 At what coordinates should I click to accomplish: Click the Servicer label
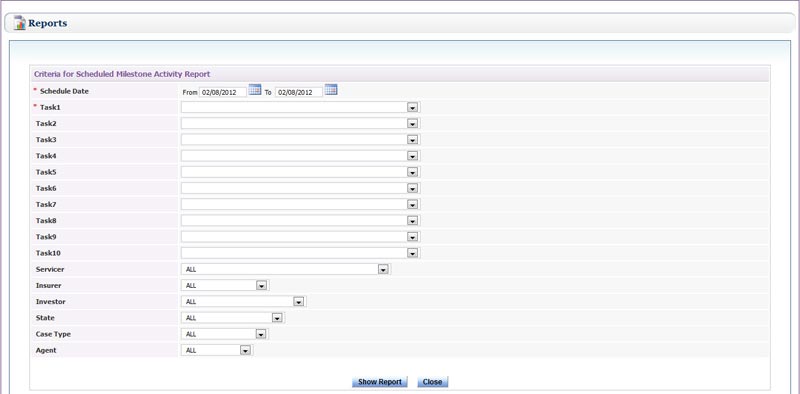(x=50, y=269)
